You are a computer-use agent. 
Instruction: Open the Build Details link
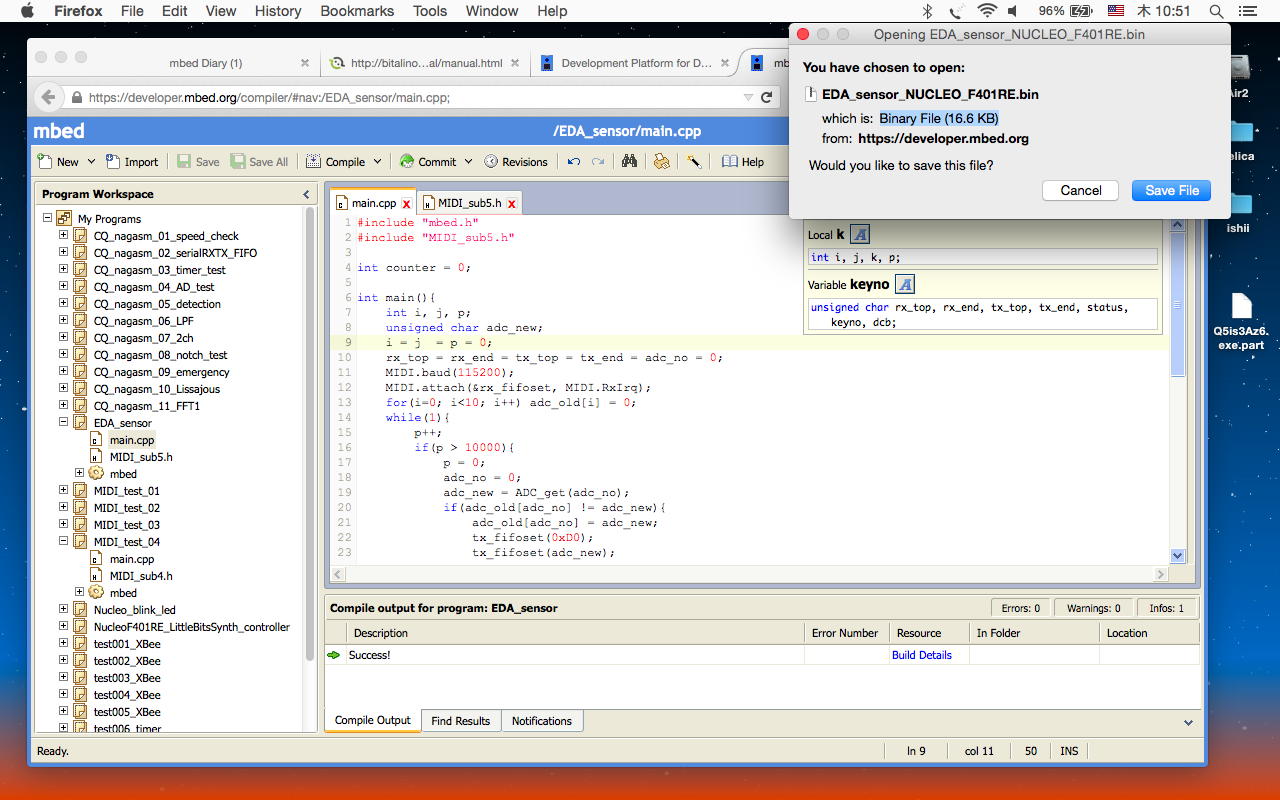click(921, 655)
